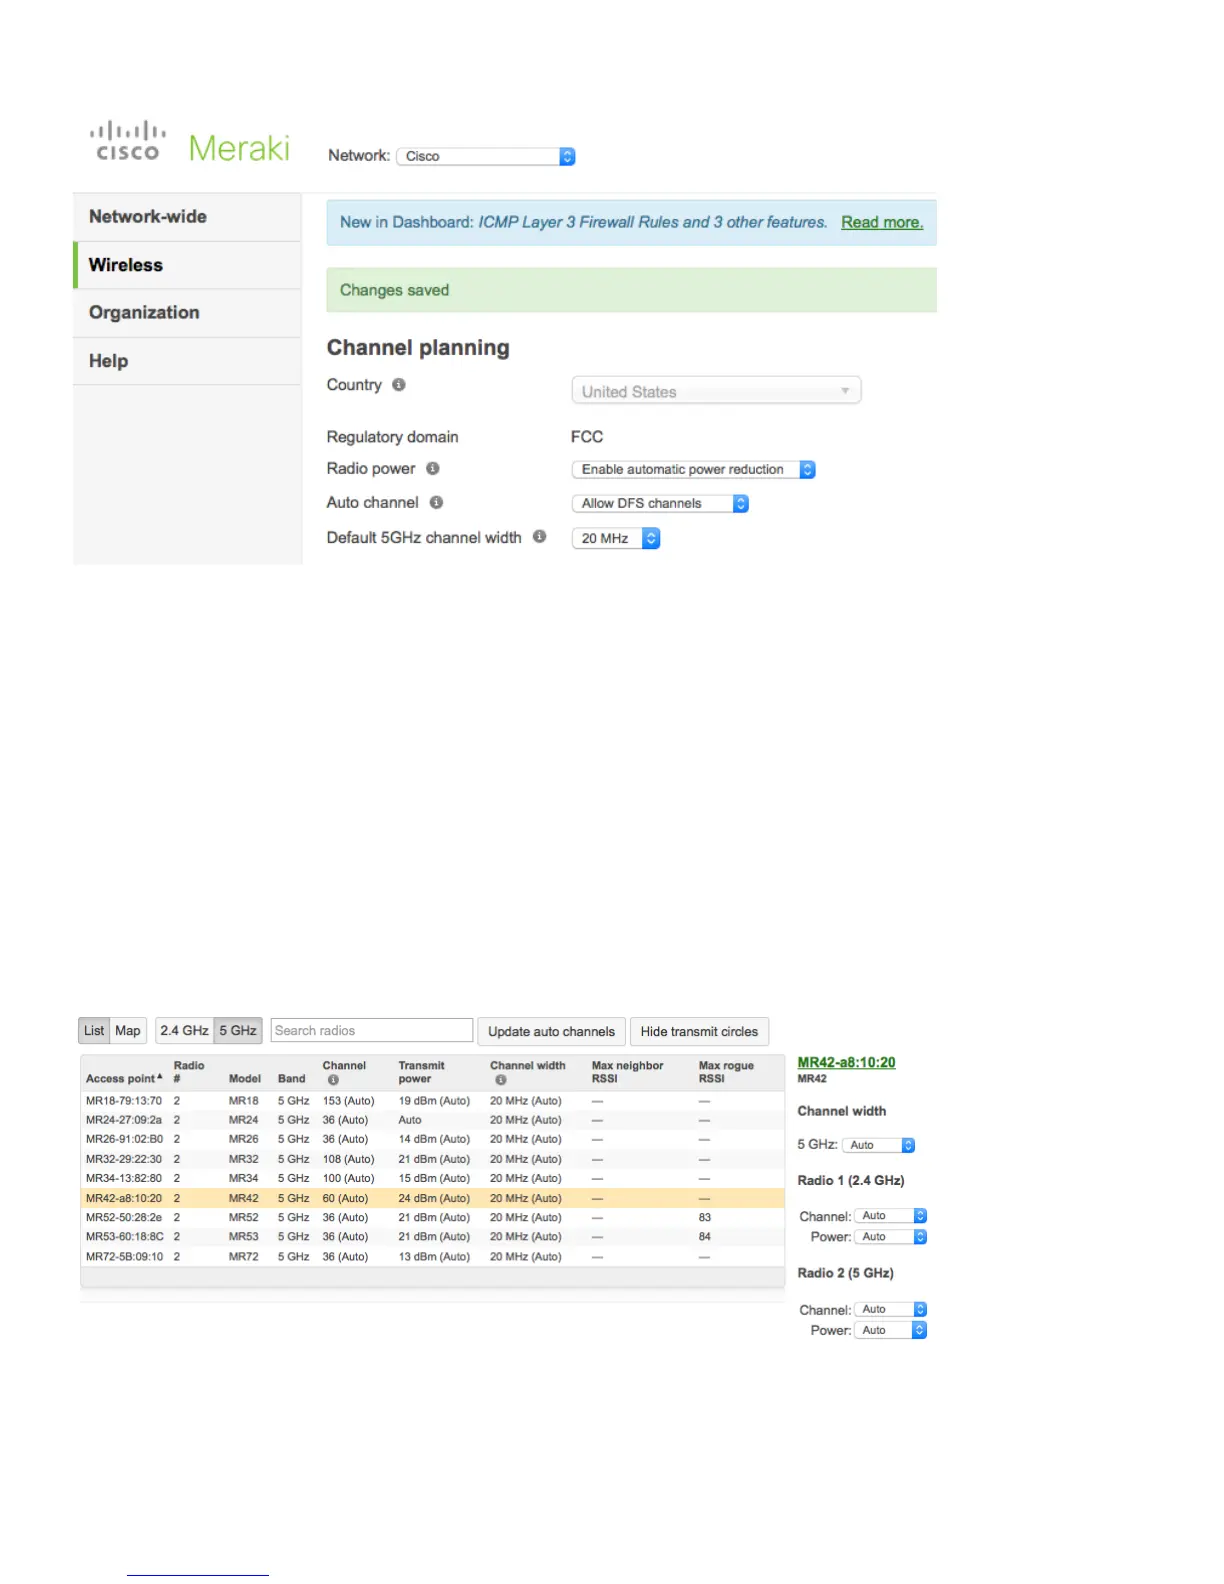Select the MR18-79:13:70 row
This screenshot has width=1224, height=1584.
432,1101
